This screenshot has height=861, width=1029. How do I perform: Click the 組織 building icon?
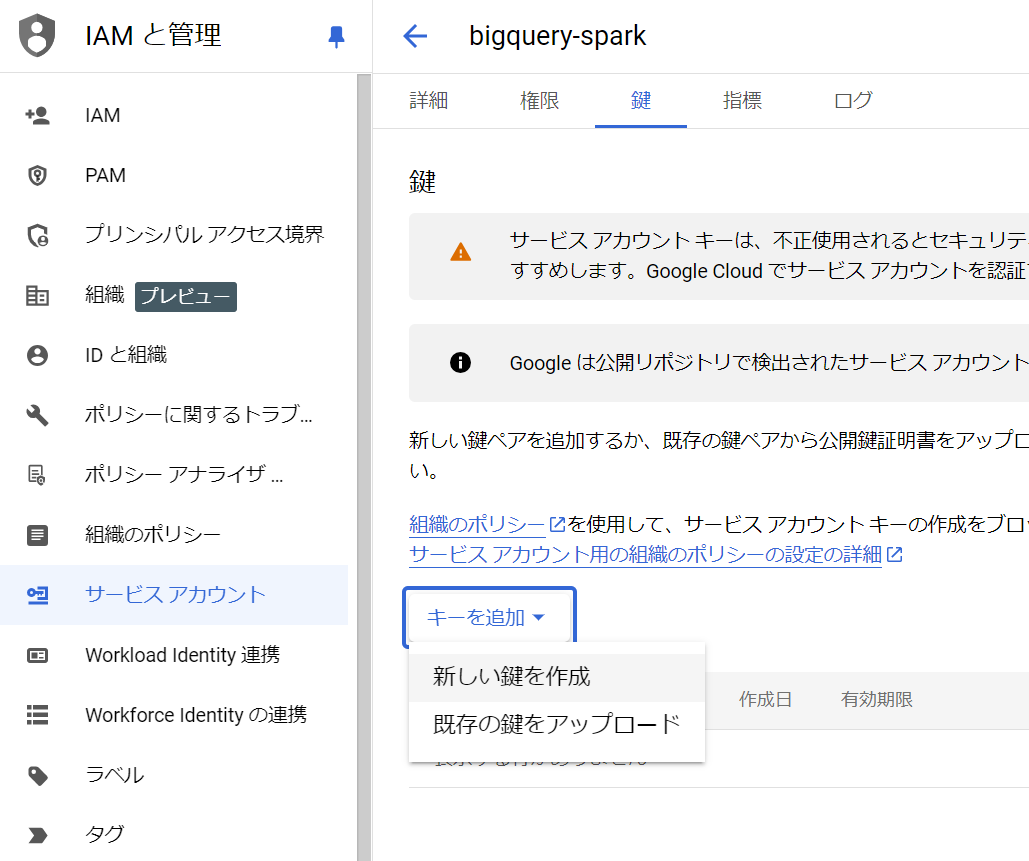click(x=37, y=295)
